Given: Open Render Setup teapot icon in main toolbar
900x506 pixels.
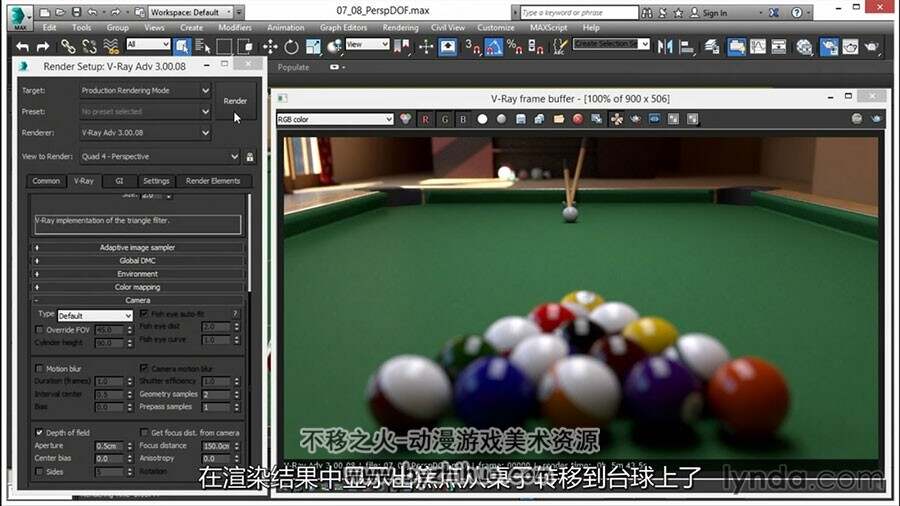Looking at the screenshot, I should [829, 46].
